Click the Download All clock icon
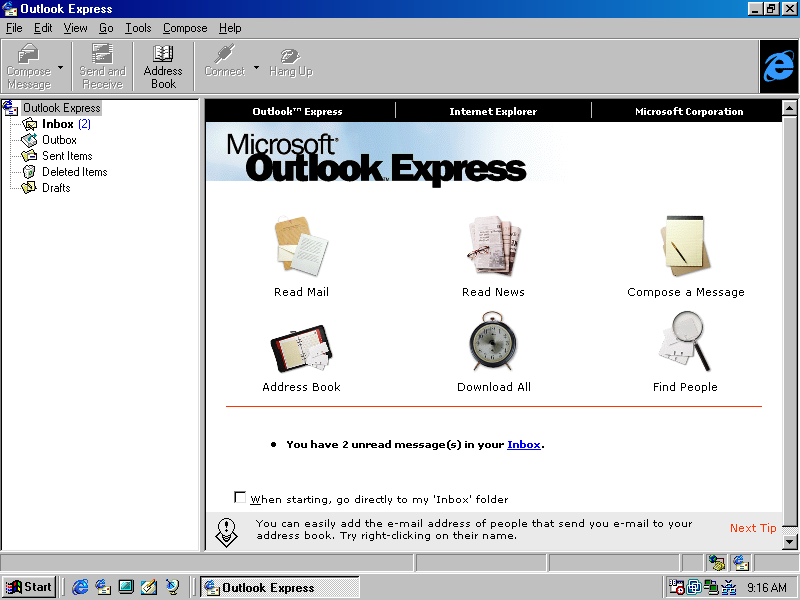800x600 pixels. tap(493, 342)
